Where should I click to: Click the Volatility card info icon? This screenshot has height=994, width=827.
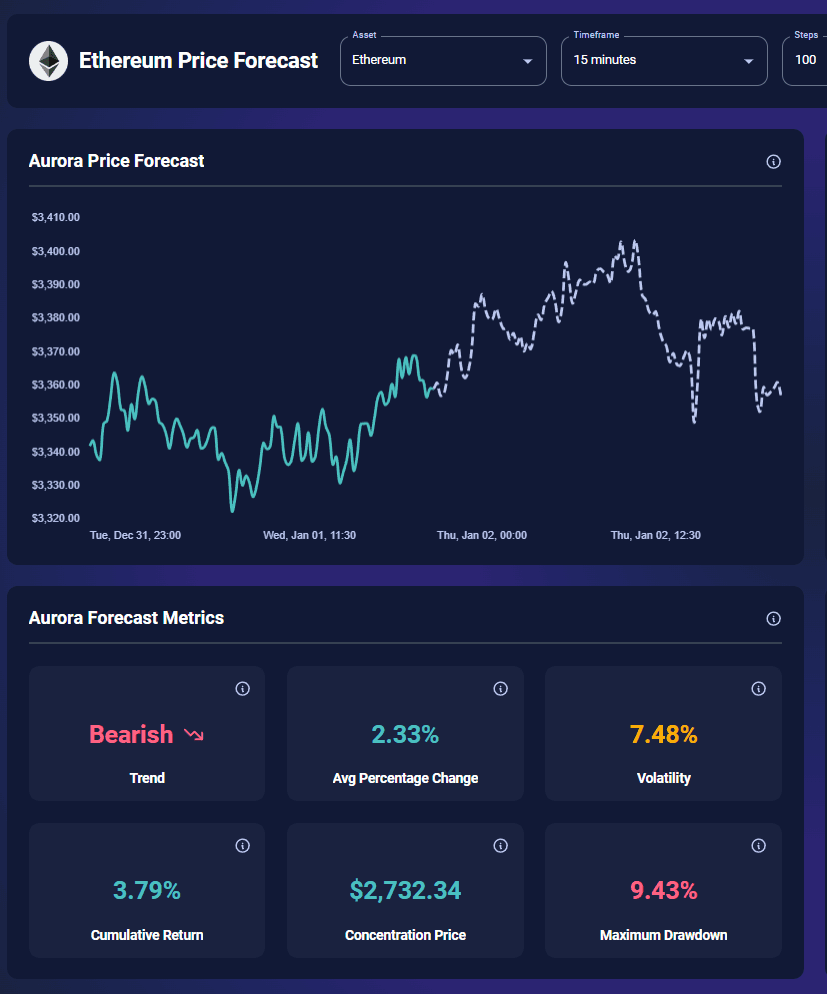(x=758, y=688)
